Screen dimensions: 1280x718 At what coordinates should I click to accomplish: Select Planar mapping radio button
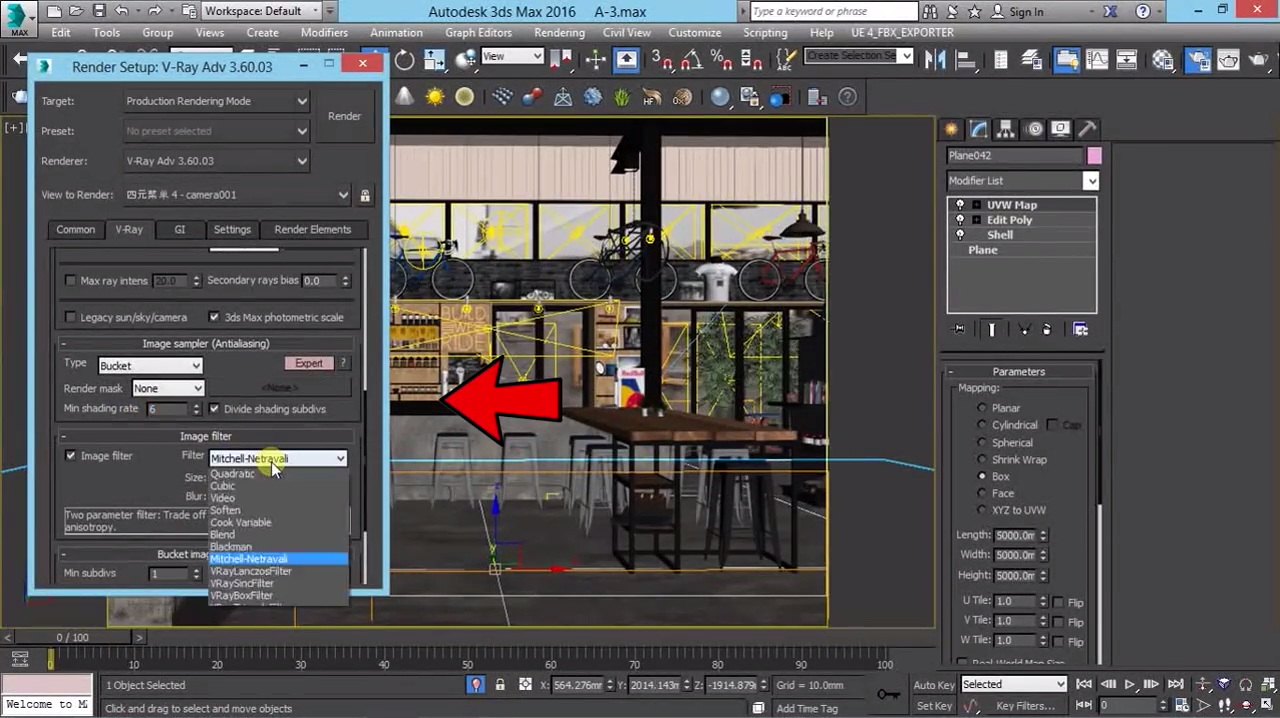[982, 408]
